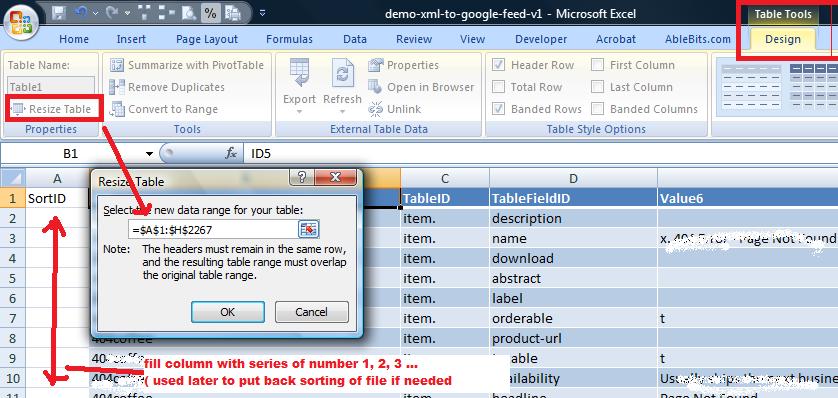This screenshot has height=398, width=838.
Task: Expand the Refresh dropdown arrow
Action: [x=342, y=112]
